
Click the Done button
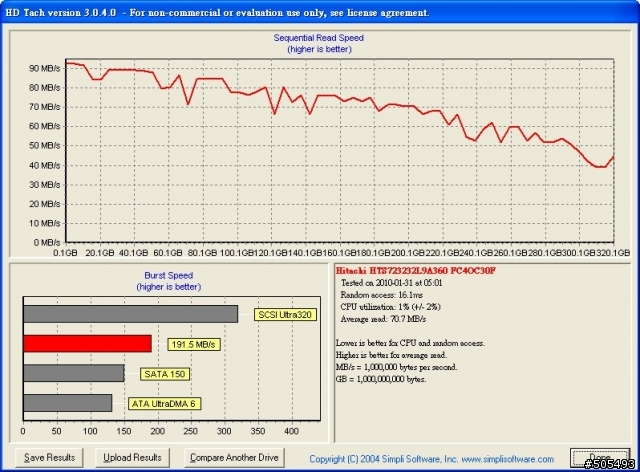pyautogui.click(x=600, y=458)
